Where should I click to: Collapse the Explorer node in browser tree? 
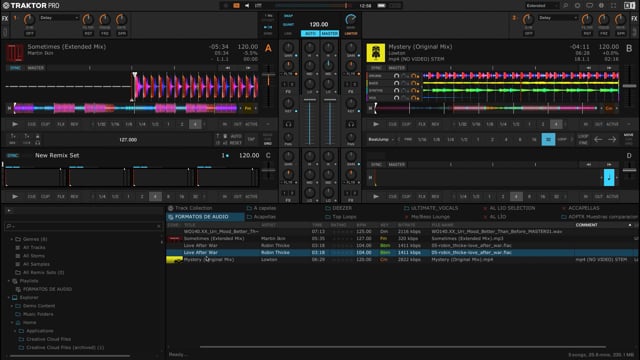9,298
